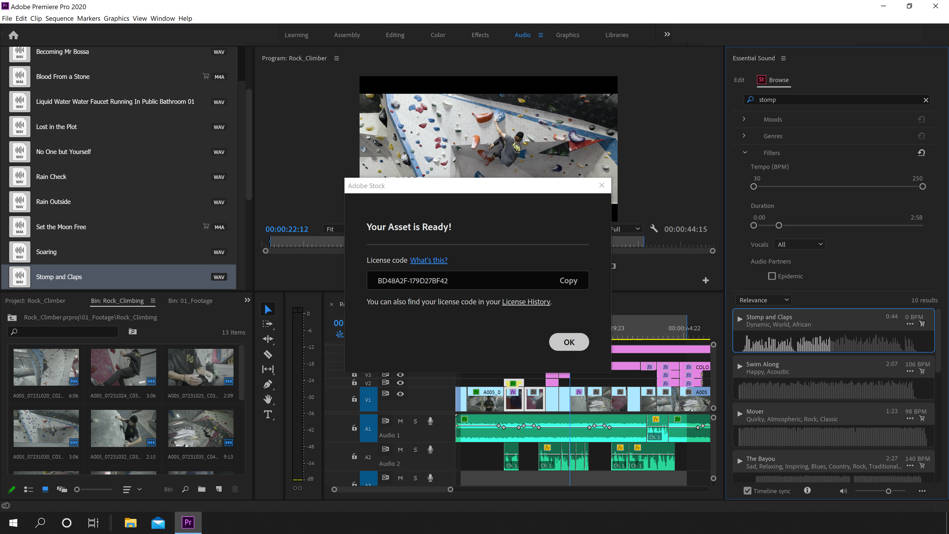Select Stomp and Claps in the bin list

(119, 277)
